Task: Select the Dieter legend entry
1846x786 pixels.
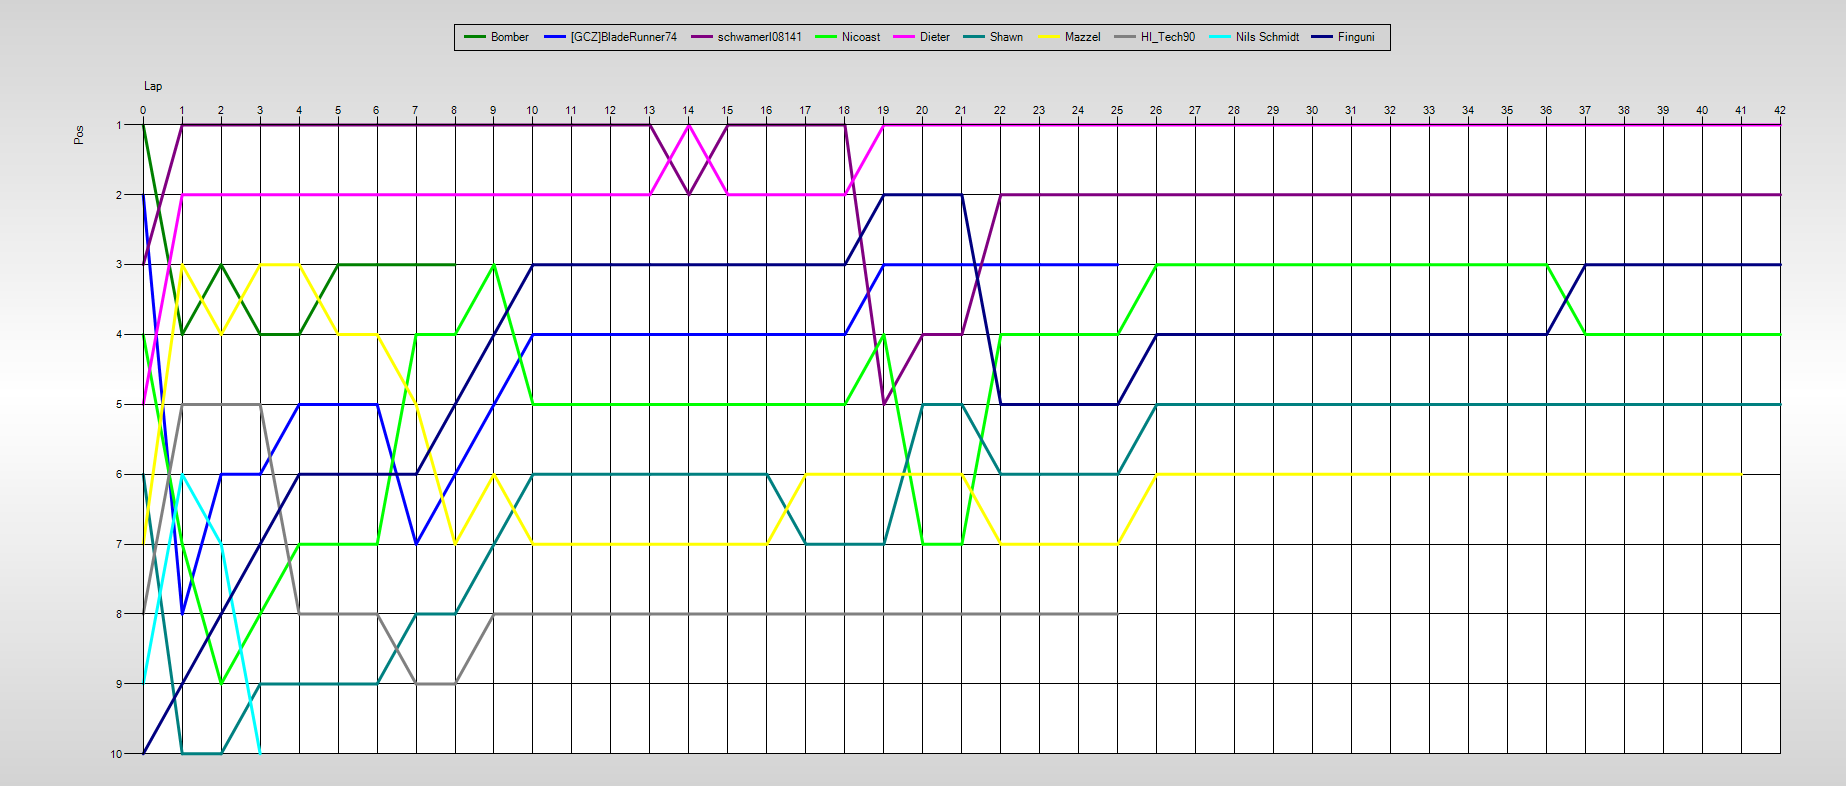Action: pos(921,37)
